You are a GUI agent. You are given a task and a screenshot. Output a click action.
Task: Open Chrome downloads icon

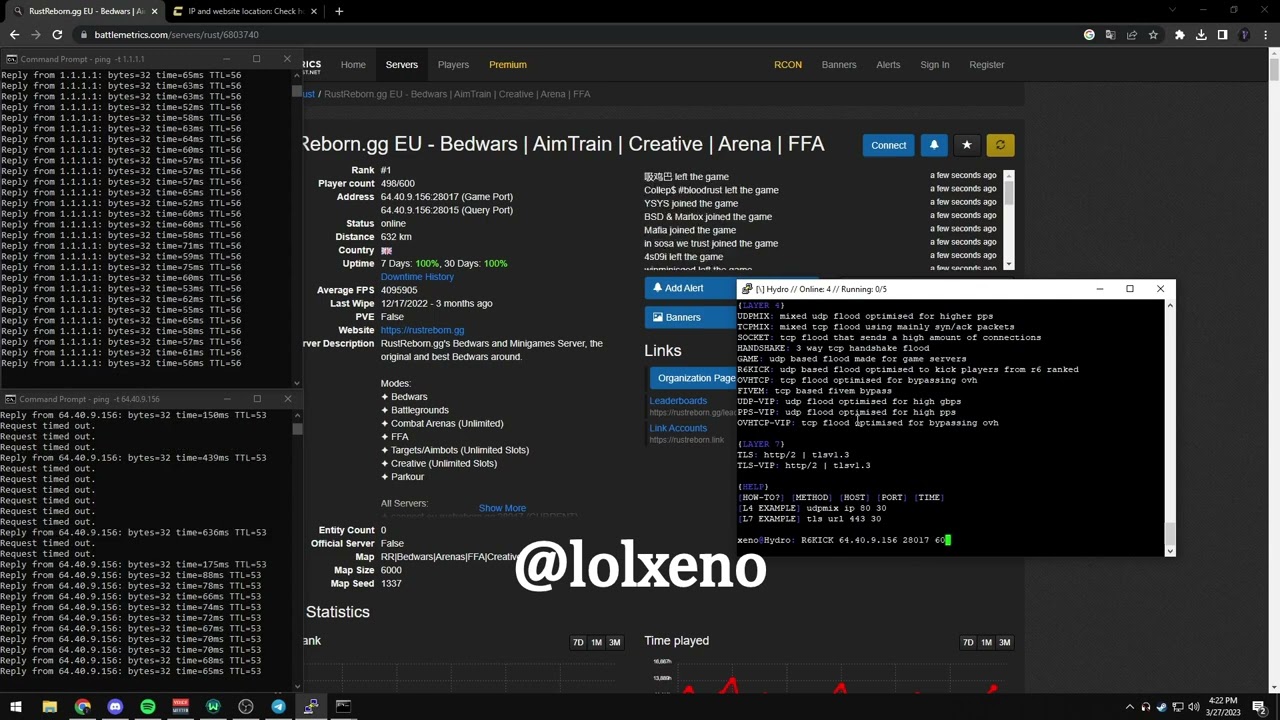pyautogui.click(x=1201, y=35)
